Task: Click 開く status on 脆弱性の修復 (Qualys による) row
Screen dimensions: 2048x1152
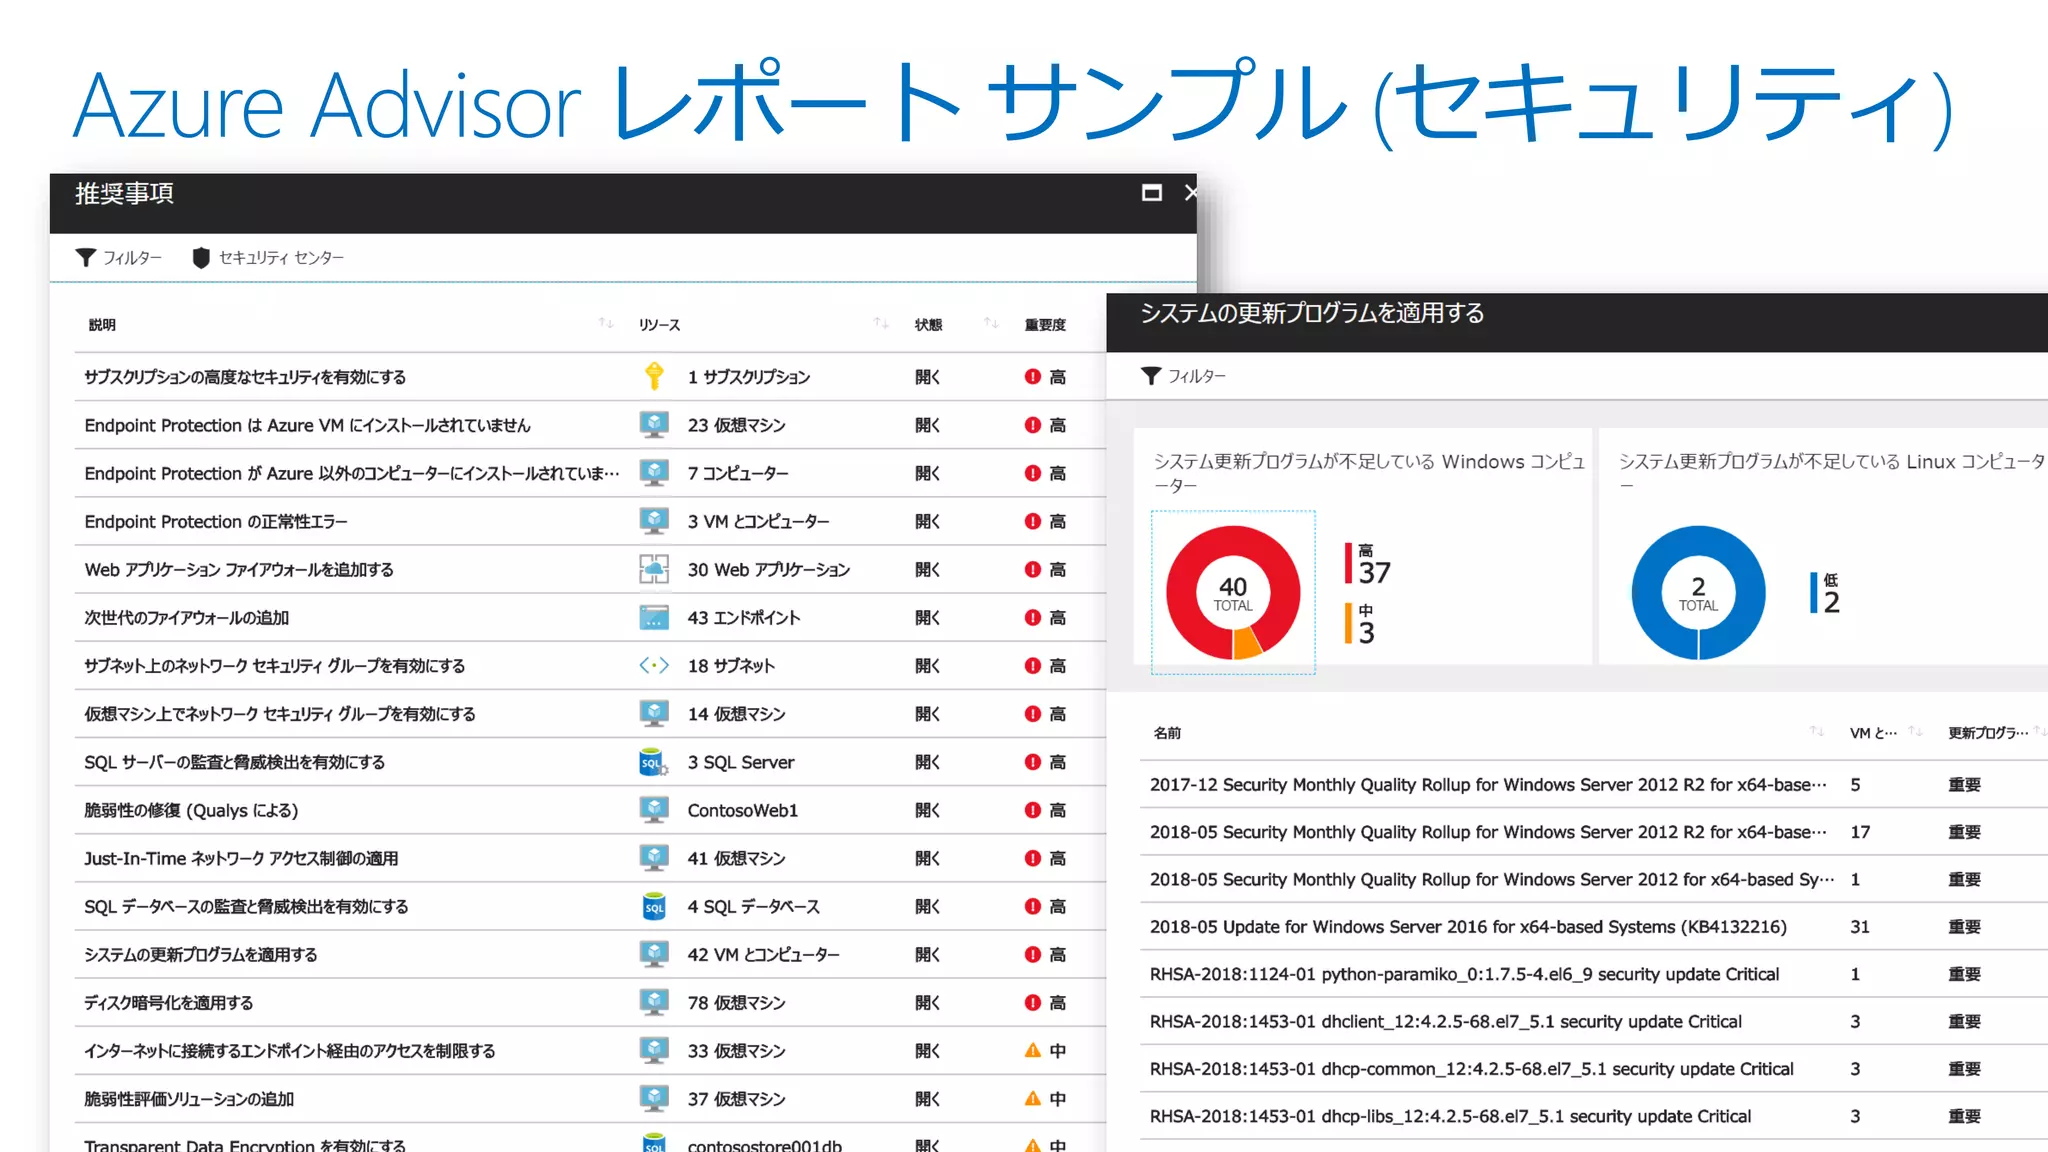Action: (927, 811)
